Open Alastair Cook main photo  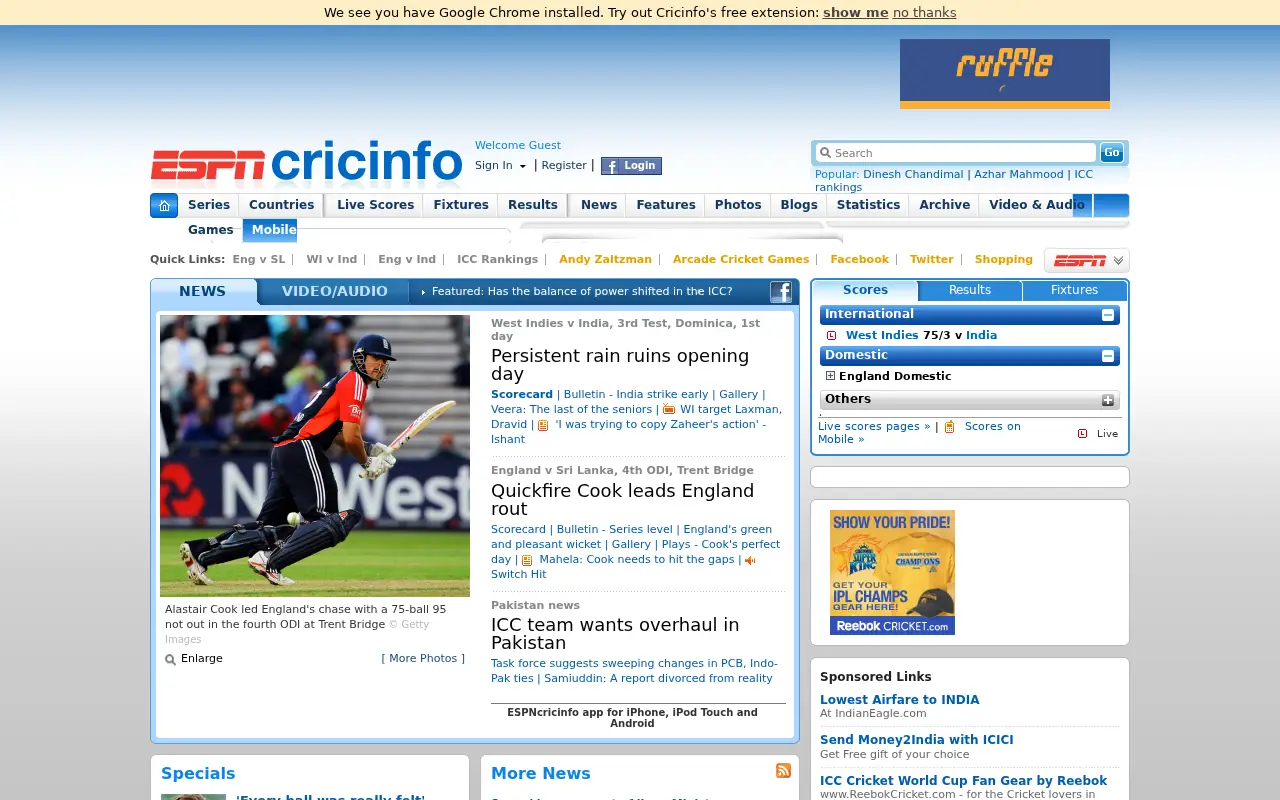(x=315, y=456)
